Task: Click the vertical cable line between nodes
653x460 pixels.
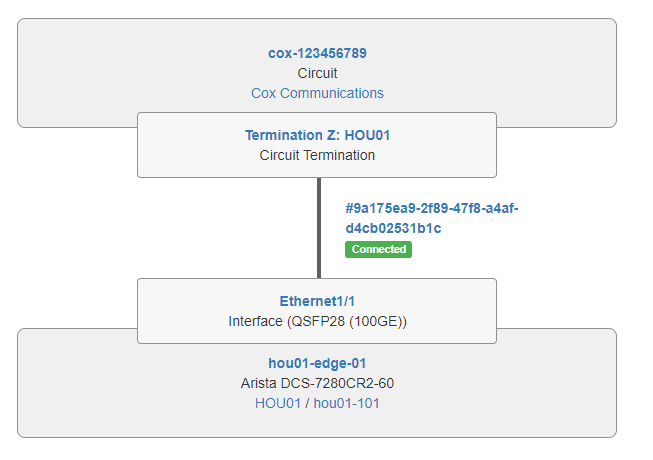Action: coord(319,228)
